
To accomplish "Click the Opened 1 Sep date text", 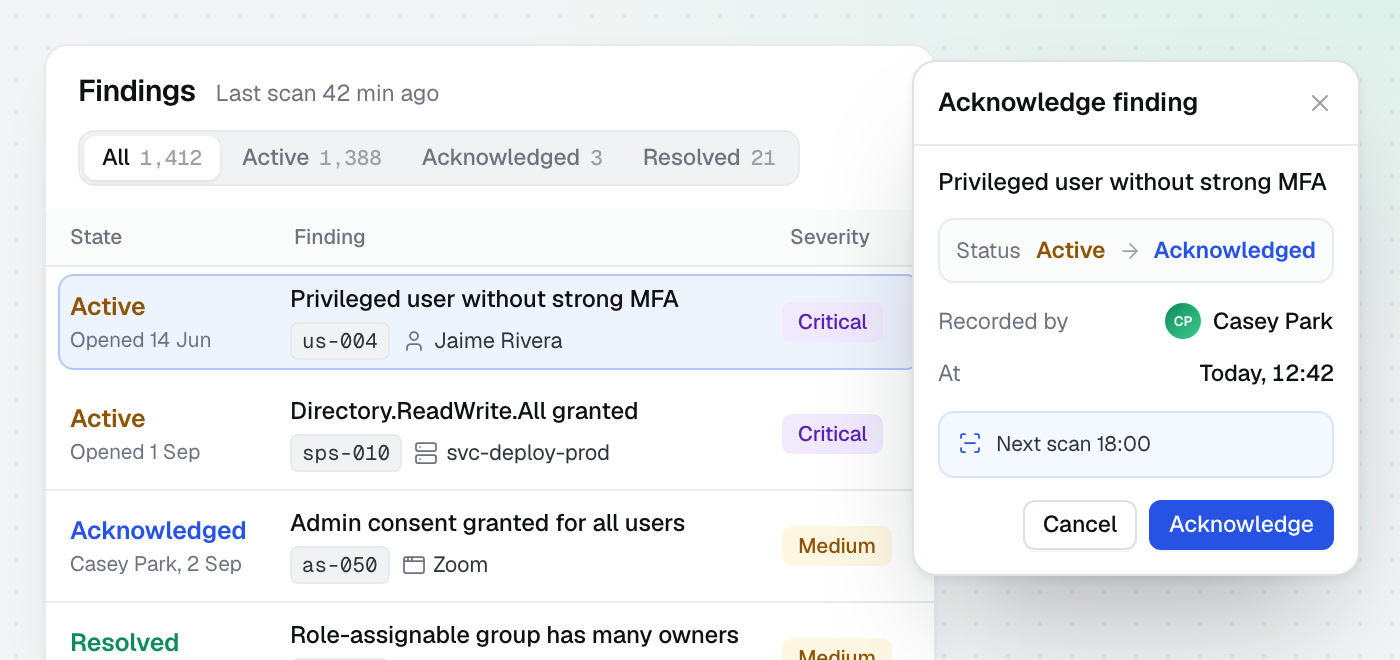I will pyautogui.click(x=135, y=452).
